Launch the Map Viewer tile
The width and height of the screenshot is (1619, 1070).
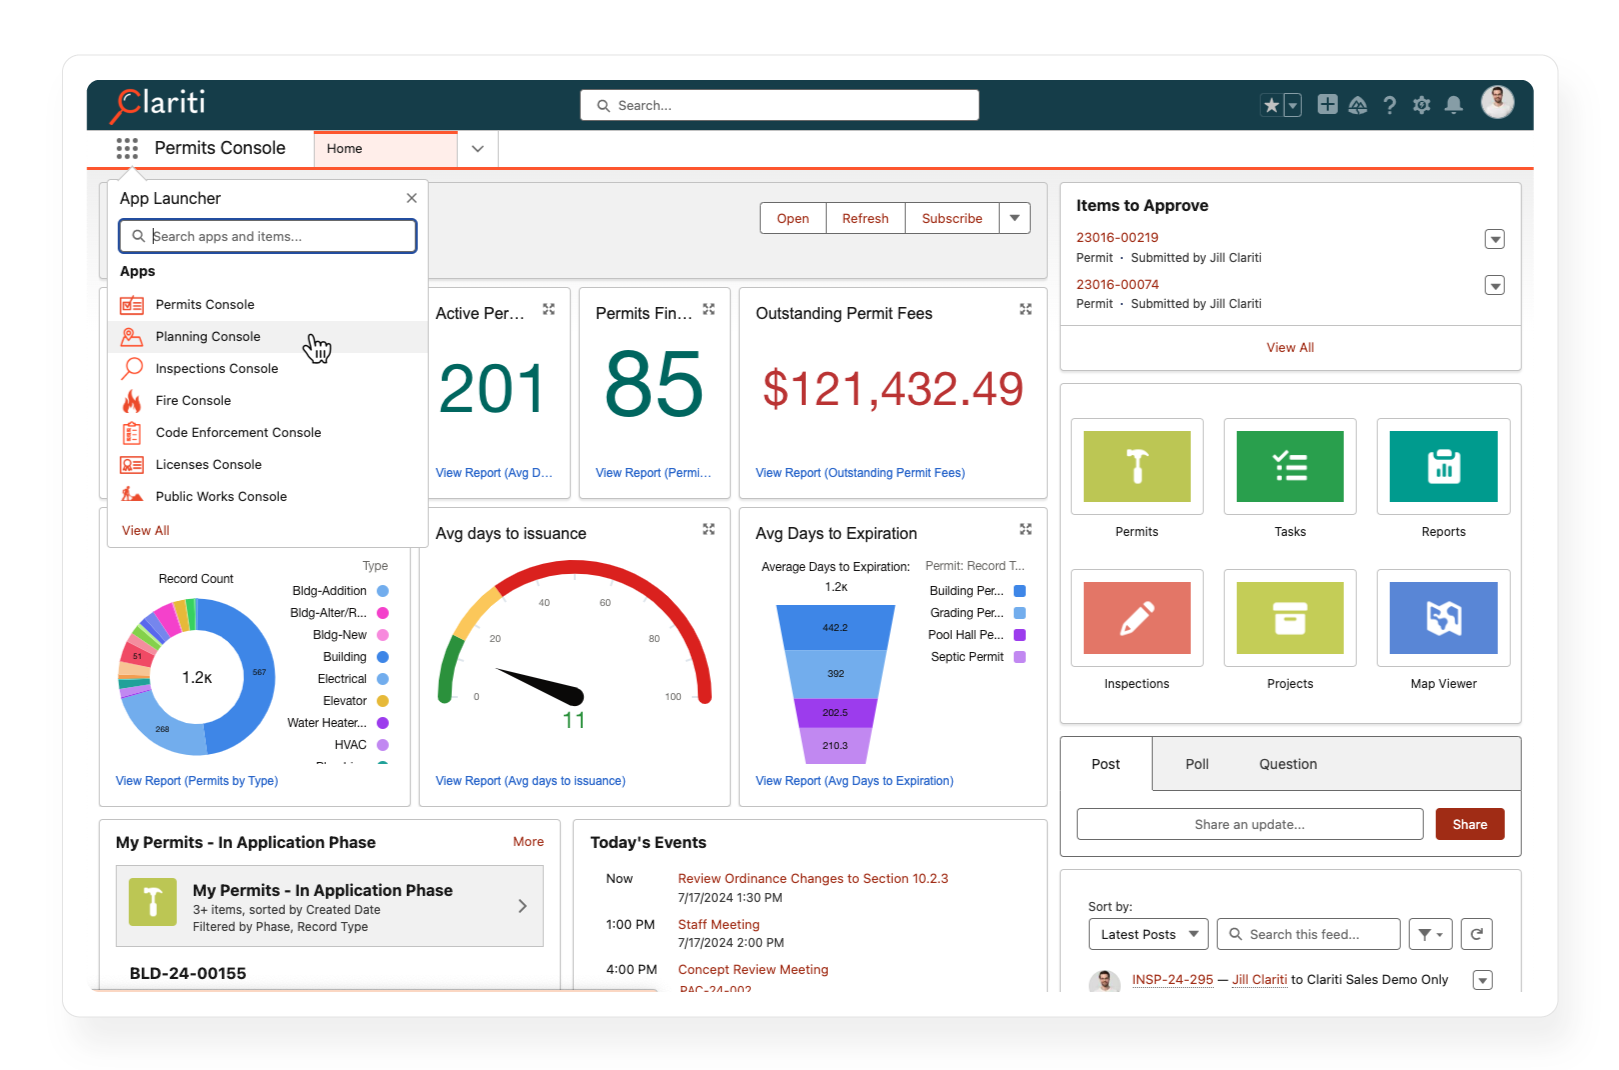point(1442,618)
